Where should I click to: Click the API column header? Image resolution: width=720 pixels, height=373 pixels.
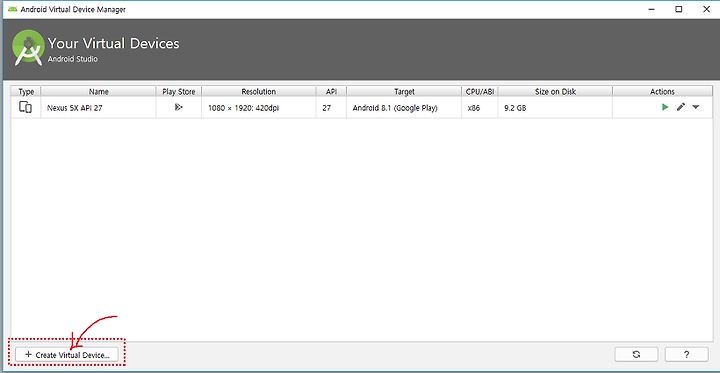click(x=331, y=91)
